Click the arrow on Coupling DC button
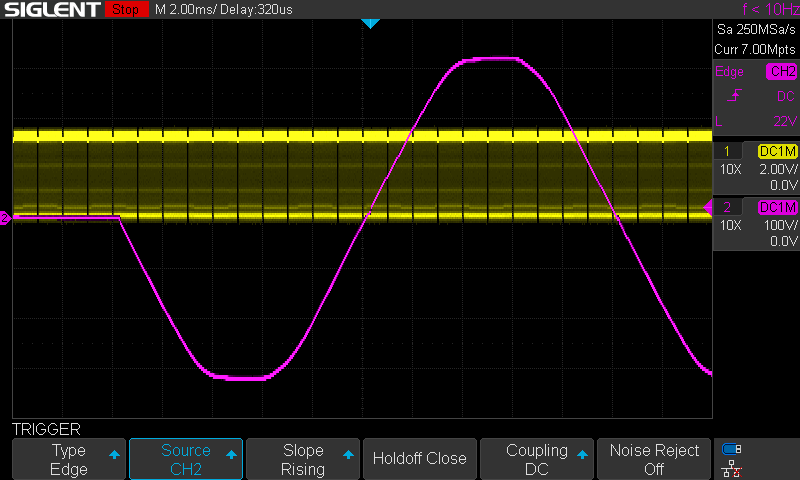Image resolution: width=800 pixels, height=480 pixels. (582, 454)
